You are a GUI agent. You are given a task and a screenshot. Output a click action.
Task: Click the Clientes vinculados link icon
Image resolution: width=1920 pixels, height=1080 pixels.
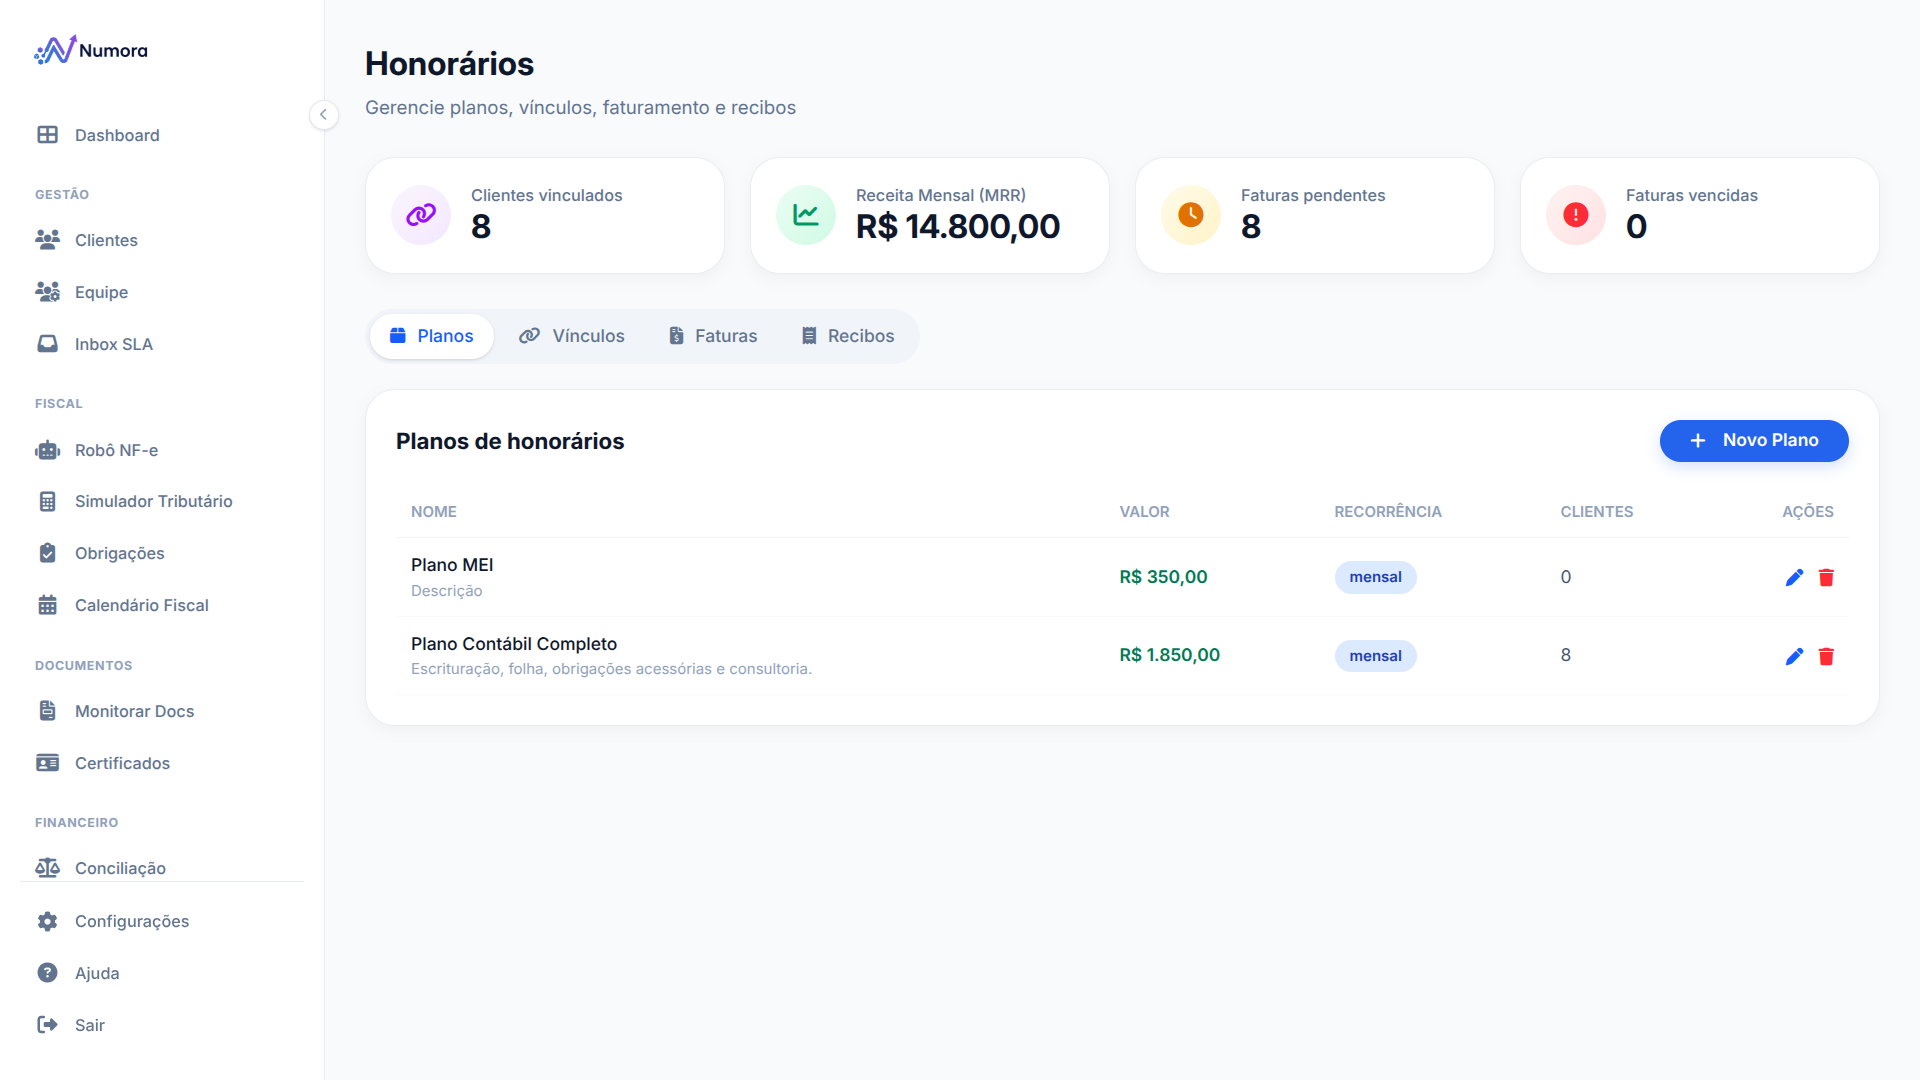click(x=421, y=215)
